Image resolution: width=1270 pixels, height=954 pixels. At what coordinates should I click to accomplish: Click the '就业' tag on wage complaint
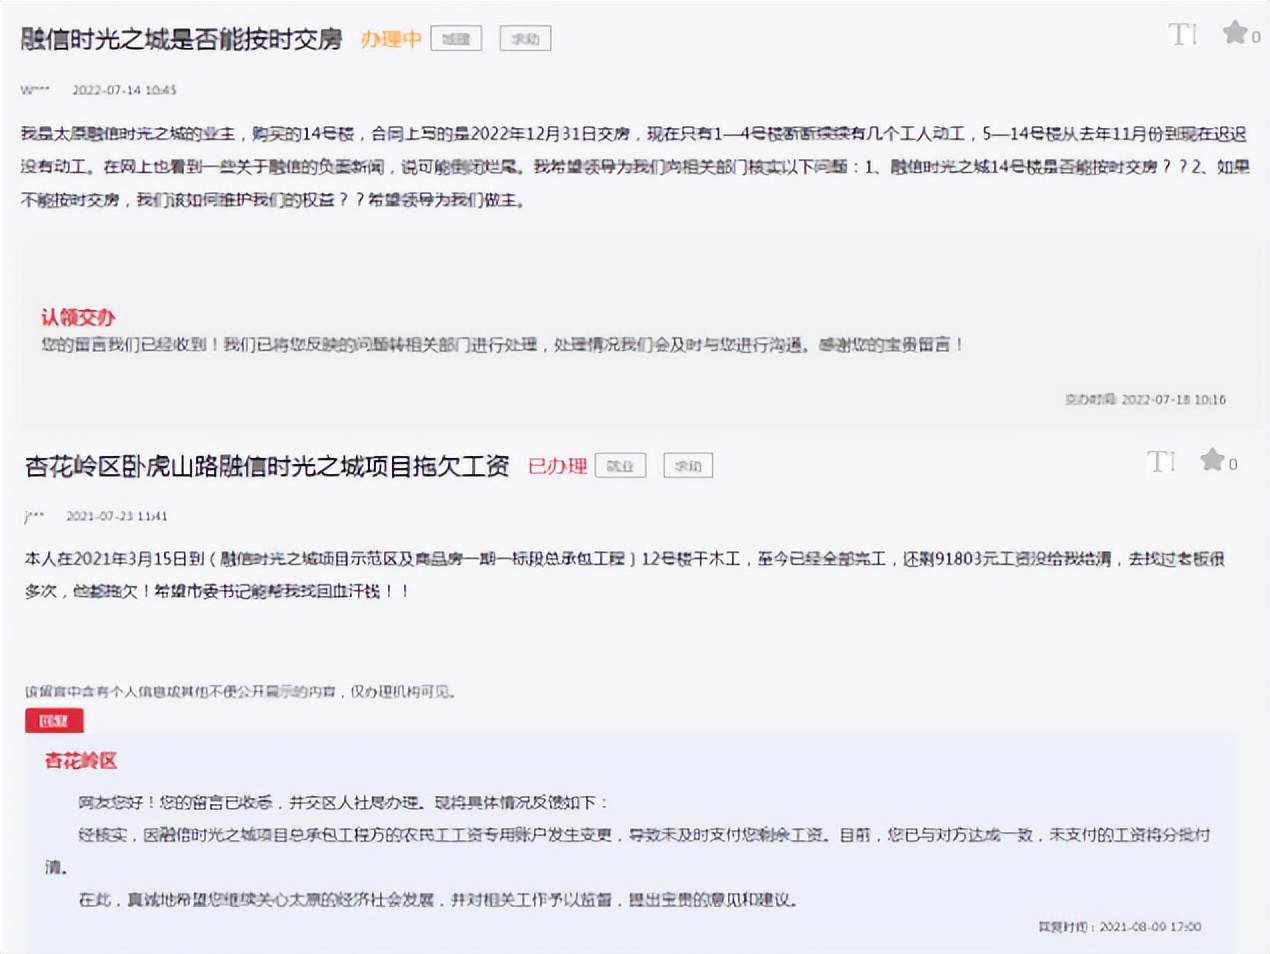[x=620, y=465]
